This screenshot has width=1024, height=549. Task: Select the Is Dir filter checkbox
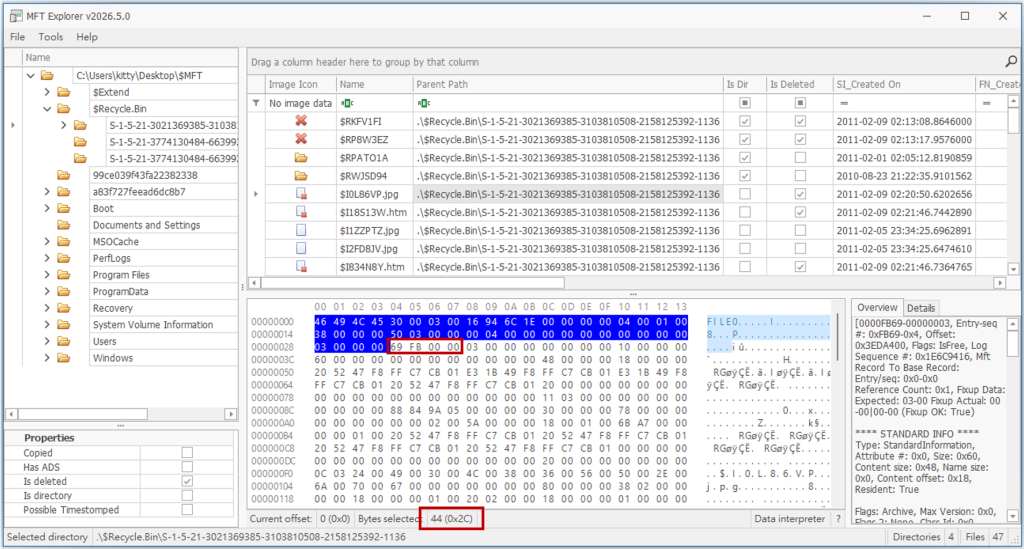(x=744, y=103)
